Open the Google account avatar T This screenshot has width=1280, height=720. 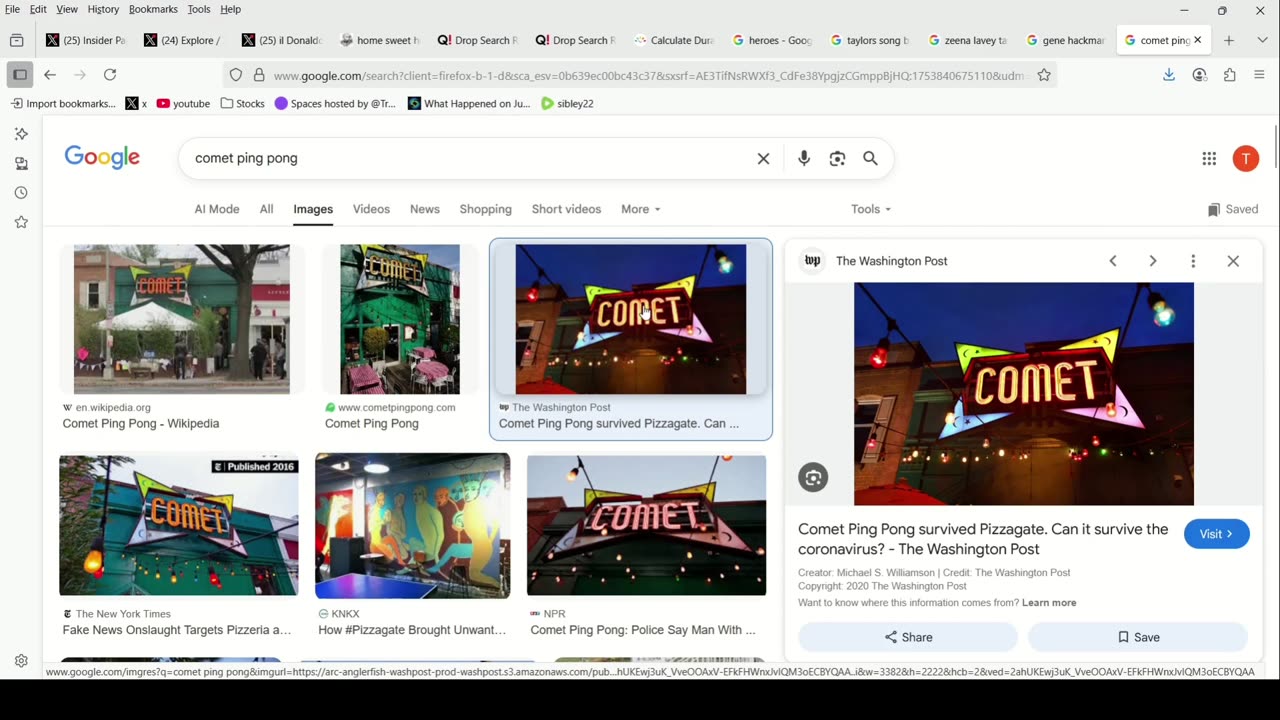[1245, 158]
